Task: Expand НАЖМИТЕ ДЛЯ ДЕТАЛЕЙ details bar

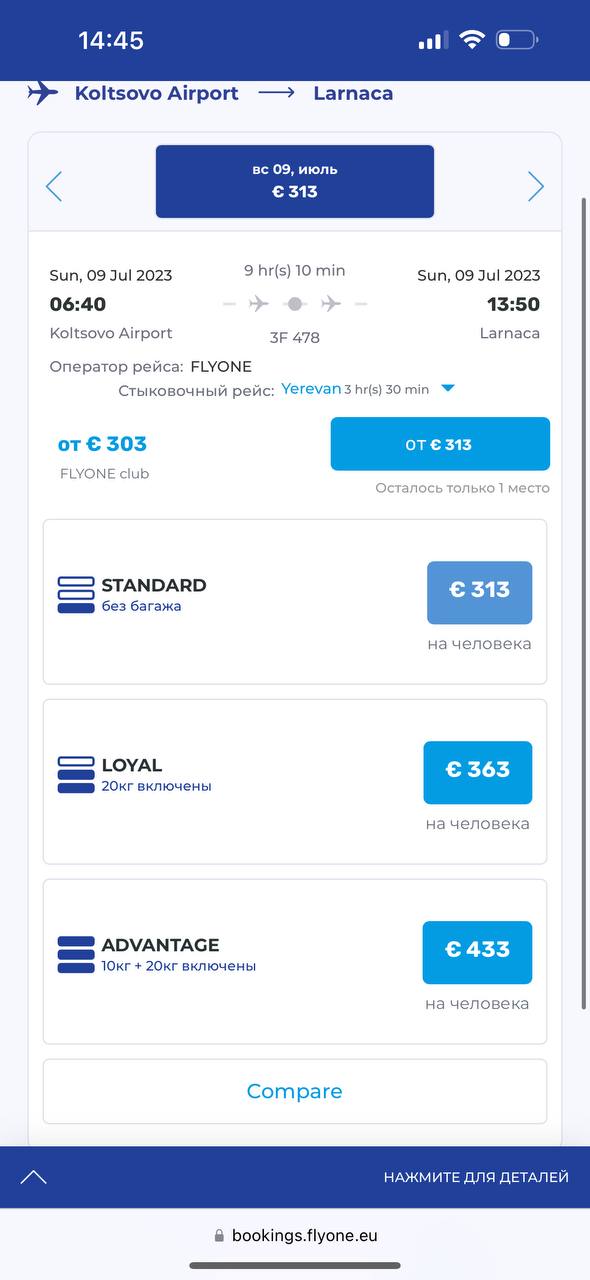Action: (476, 1177)
